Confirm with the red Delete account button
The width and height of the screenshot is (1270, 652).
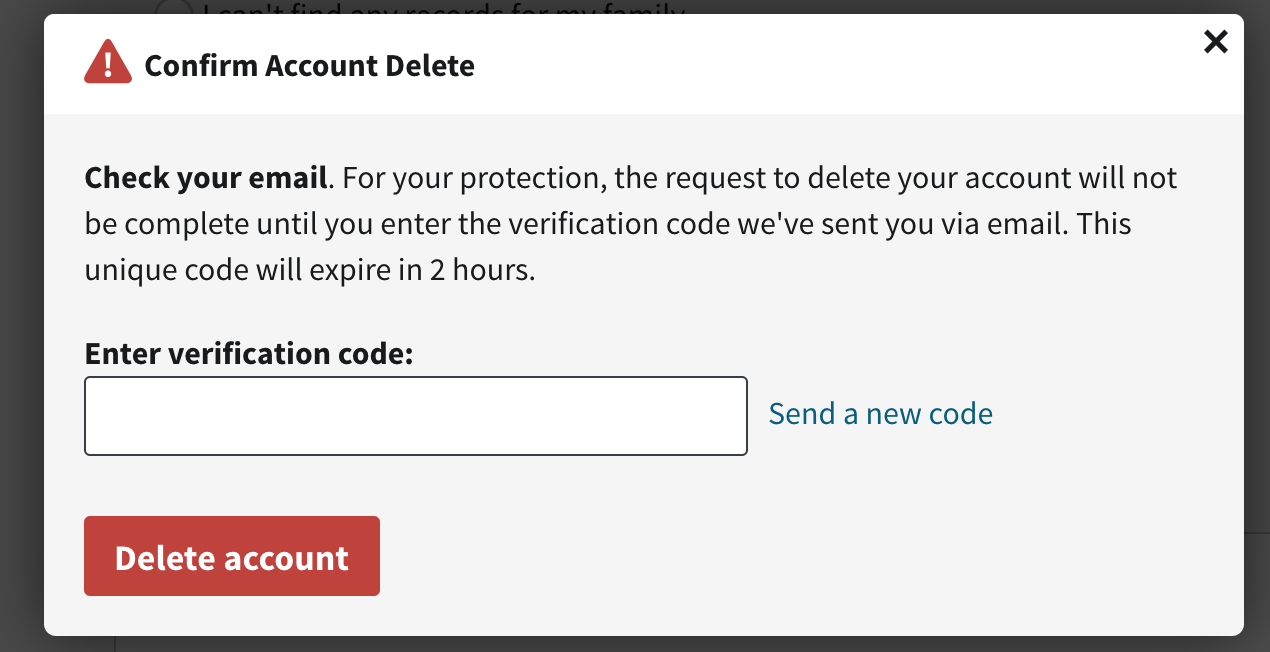pos(232,556)
